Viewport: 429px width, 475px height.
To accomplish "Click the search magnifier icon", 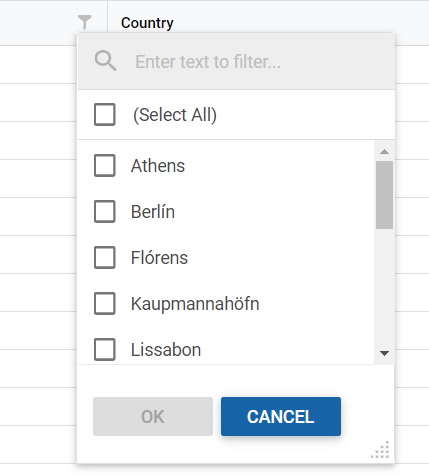I will point(106,61).
